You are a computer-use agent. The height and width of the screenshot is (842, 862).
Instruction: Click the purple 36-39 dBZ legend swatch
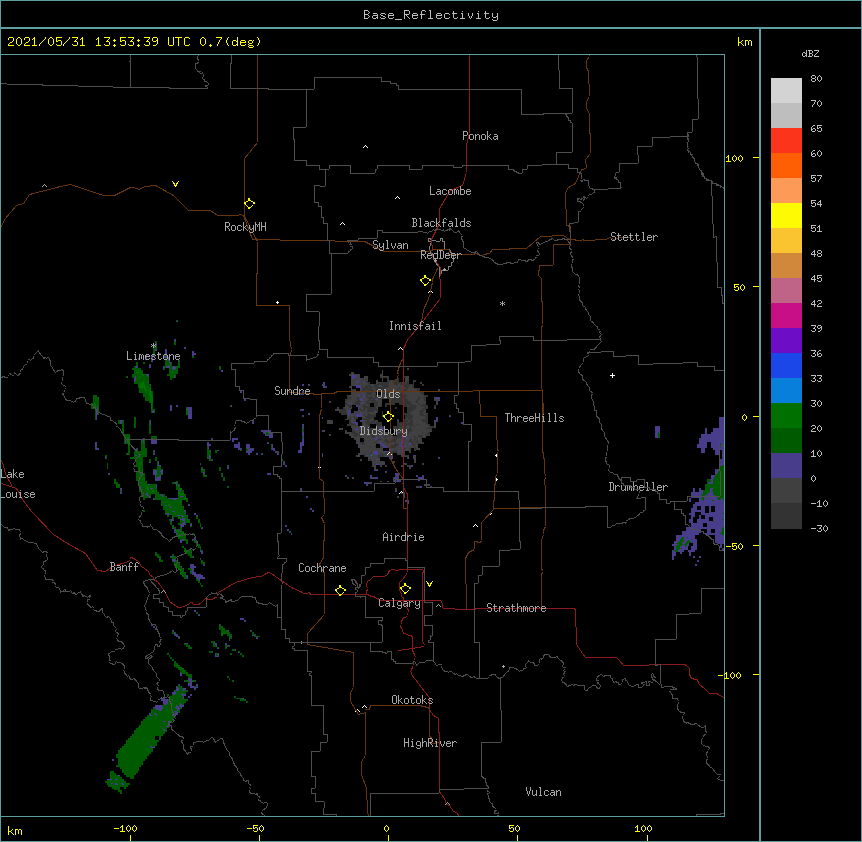tap(786, 341)
